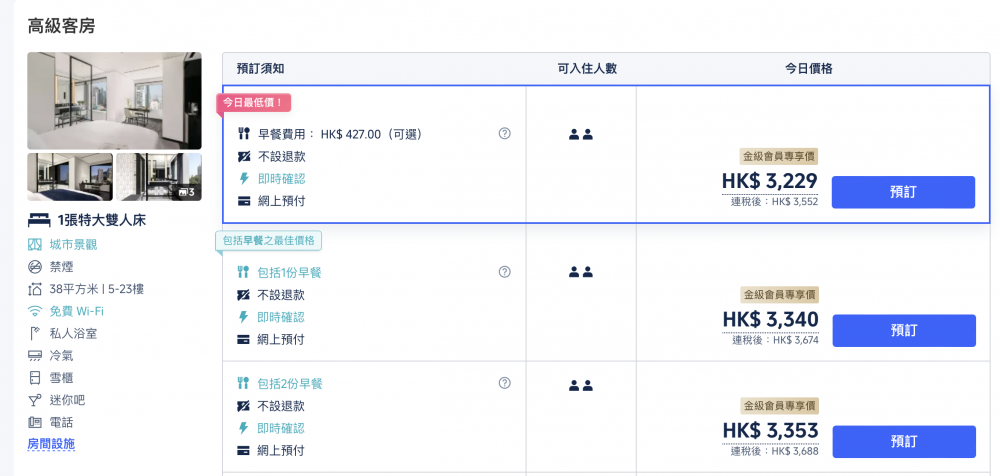1000x476 pixels.
Task: Click the help icon beside breakfast fee HK$ 427.00
Action: pos(504,134)
